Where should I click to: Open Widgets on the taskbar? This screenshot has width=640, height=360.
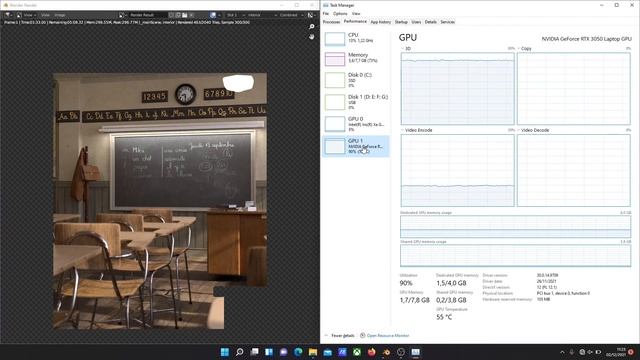pyautogui.click(x=269, y=352)
